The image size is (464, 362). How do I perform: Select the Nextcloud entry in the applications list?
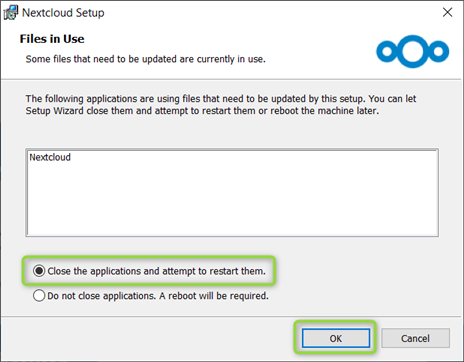click(x=50, y=157)
